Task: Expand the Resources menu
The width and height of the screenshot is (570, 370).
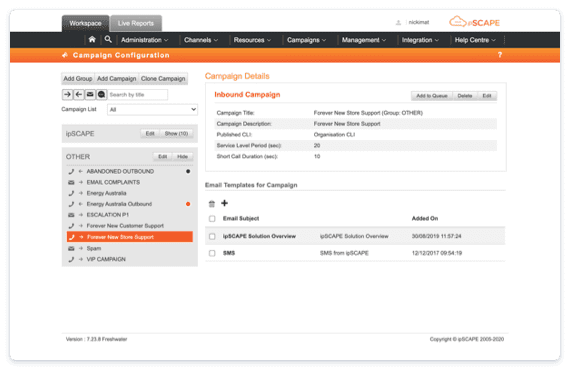Action: [x=252, y=40]
